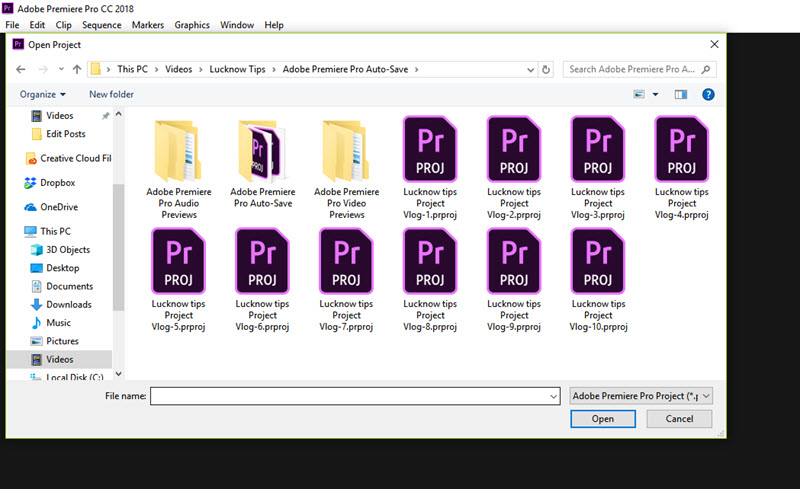Viewport: 800px width, 489px height.
Task: Open 3D Objects in sidebar
Action: coord(60,250)
